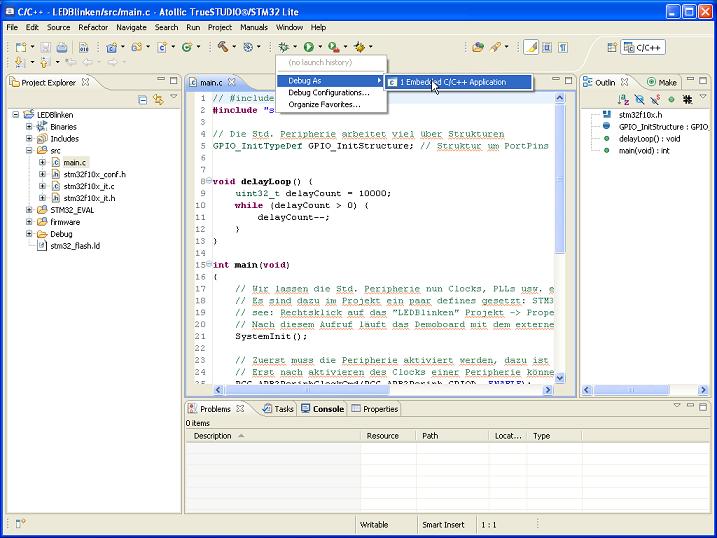Collapse the LEDBlinken project node
The image size is (717, 538).
point(16,115)
